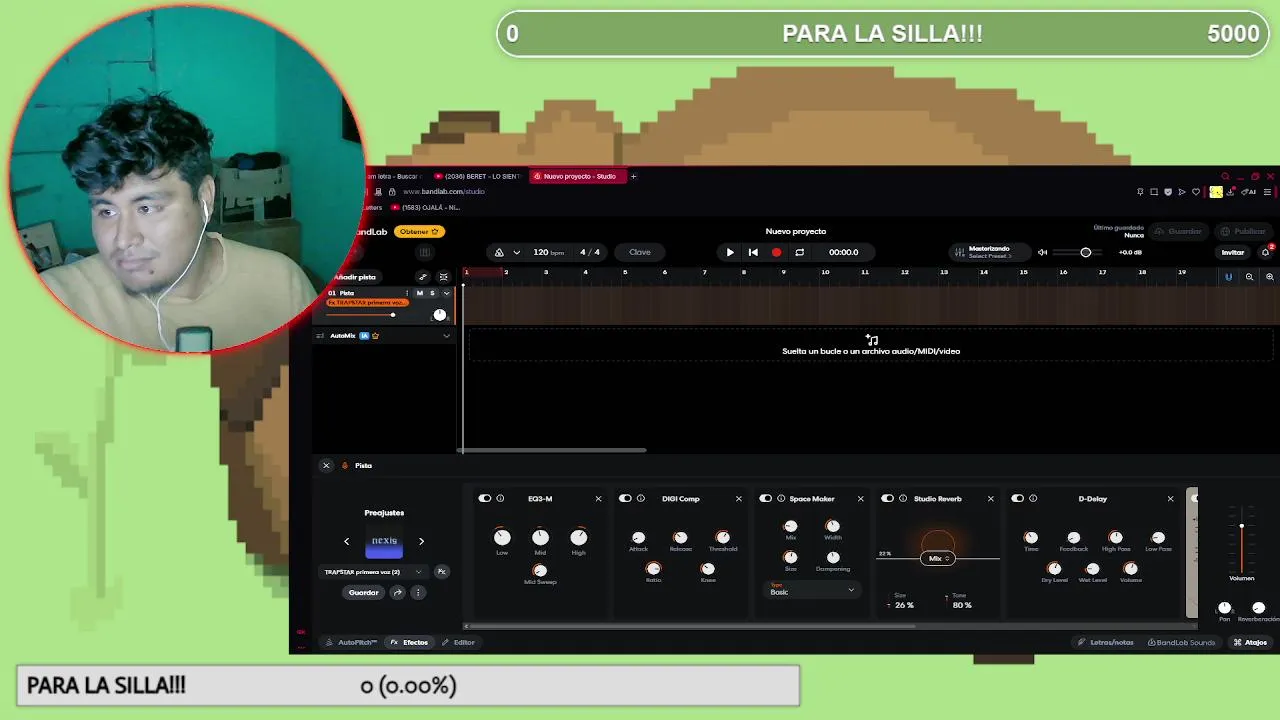This screenshot has width=1280, height=720.
Task: Open the Letras/notas panel
Action: [x=1105, y=642]
